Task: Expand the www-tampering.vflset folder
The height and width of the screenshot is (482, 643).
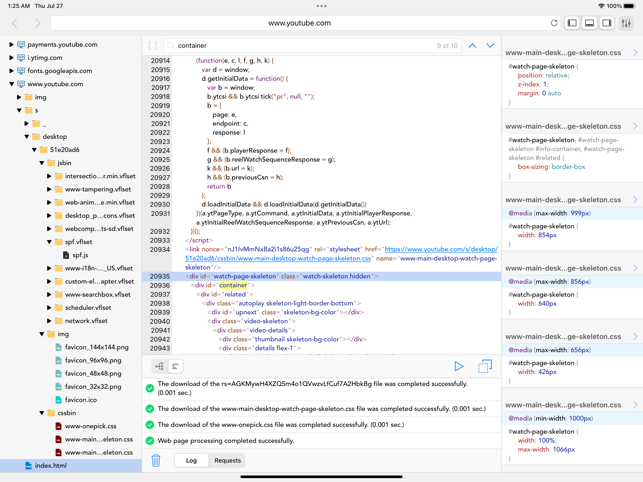Action: [x=49, y=189]
